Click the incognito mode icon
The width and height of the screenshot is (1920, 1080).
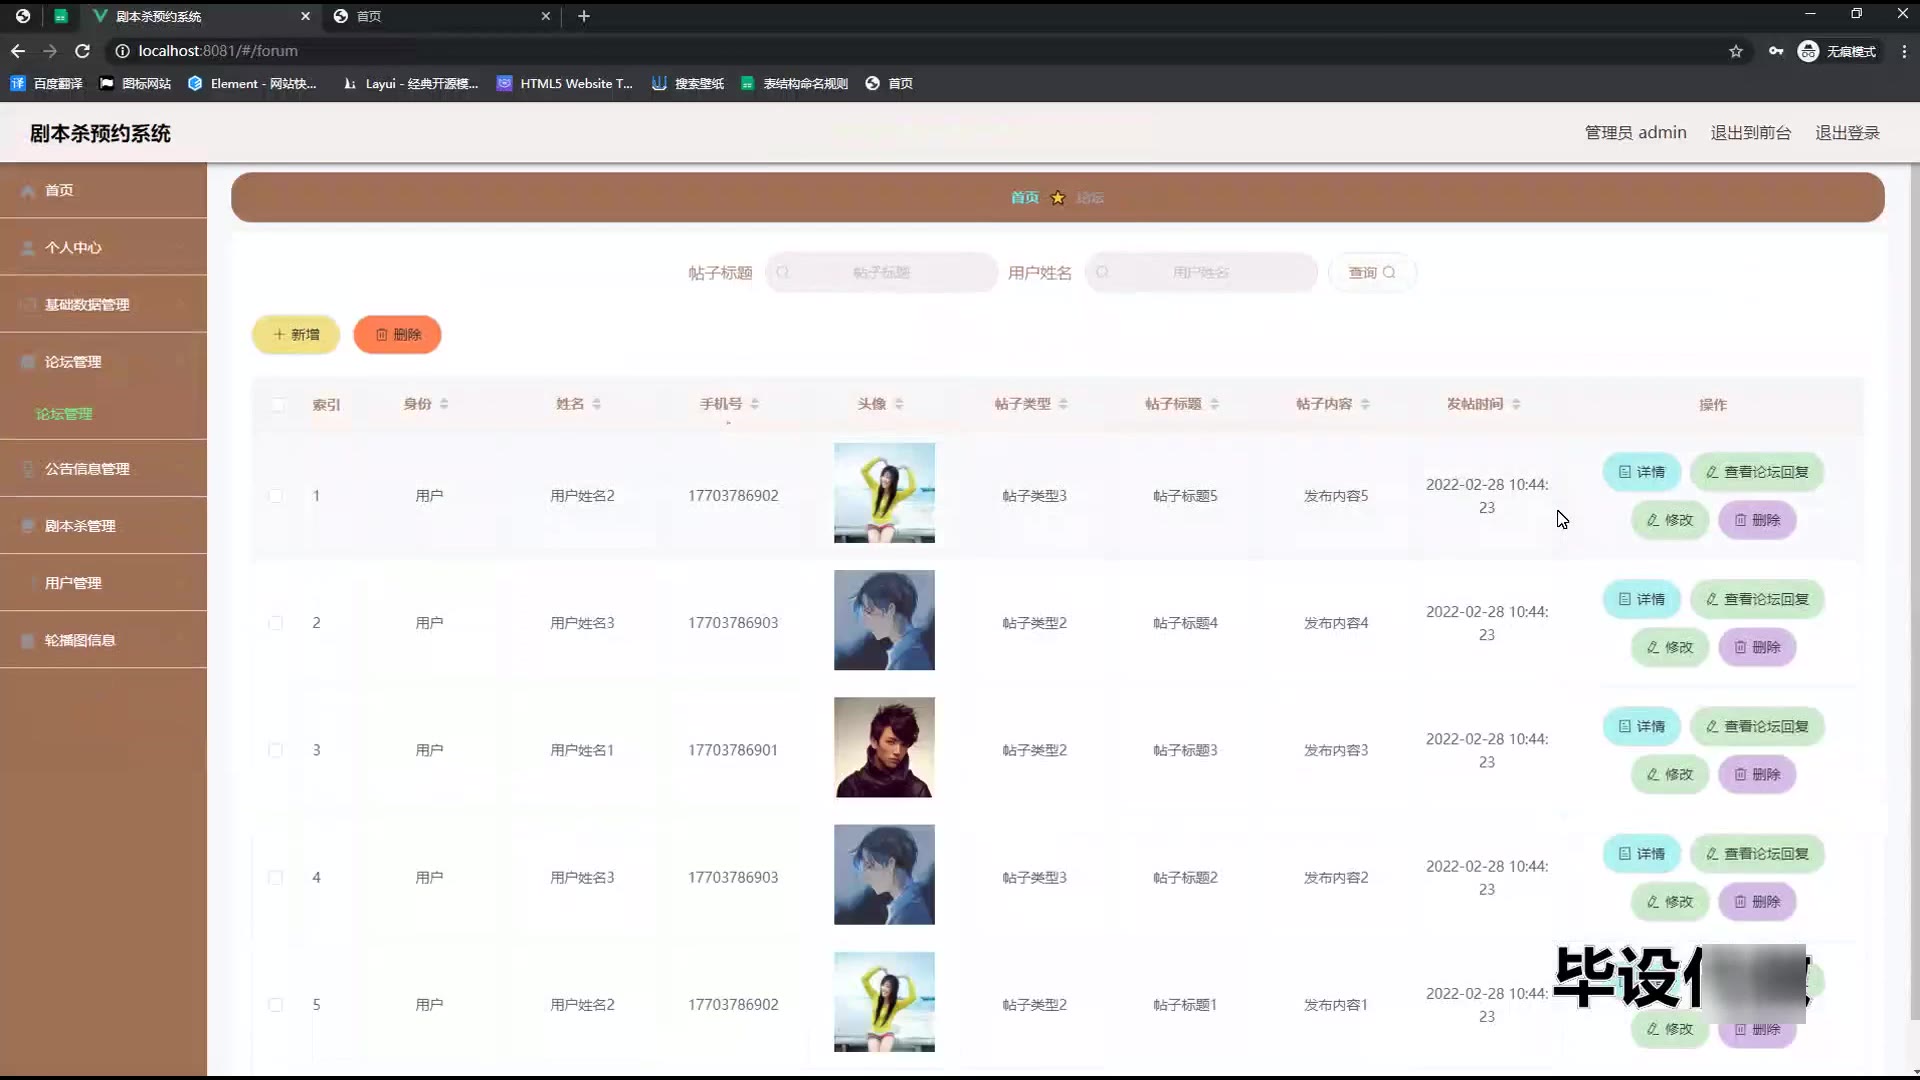[x=1808, y=51]
